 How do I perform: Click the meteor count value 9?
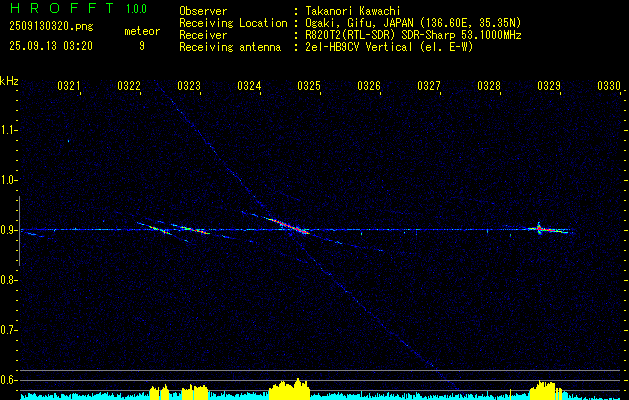tap(142, 46)
